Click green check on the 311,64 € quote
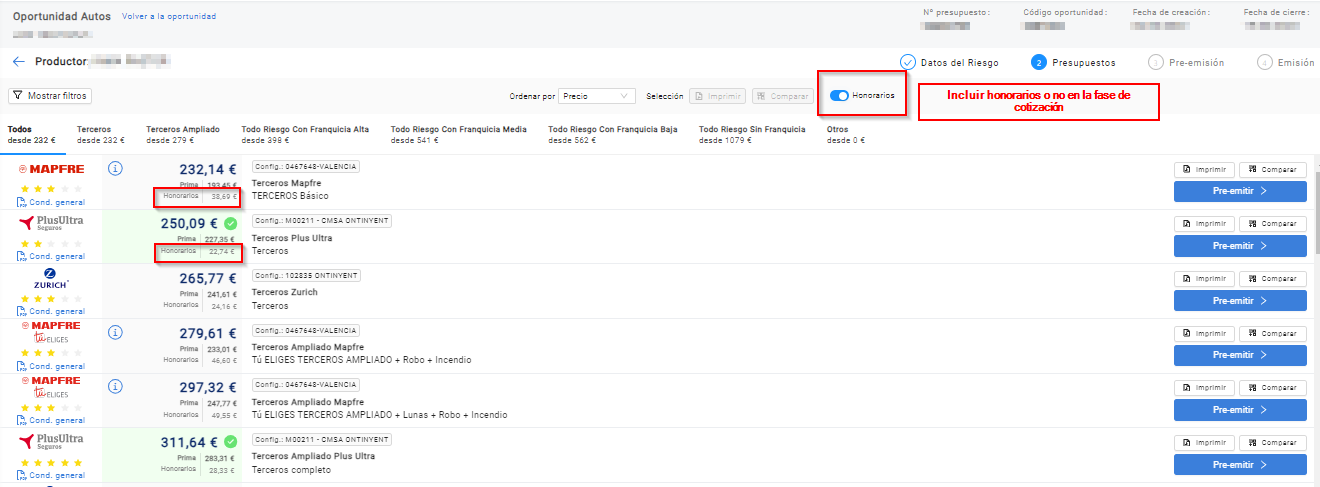 pos(231,441)
